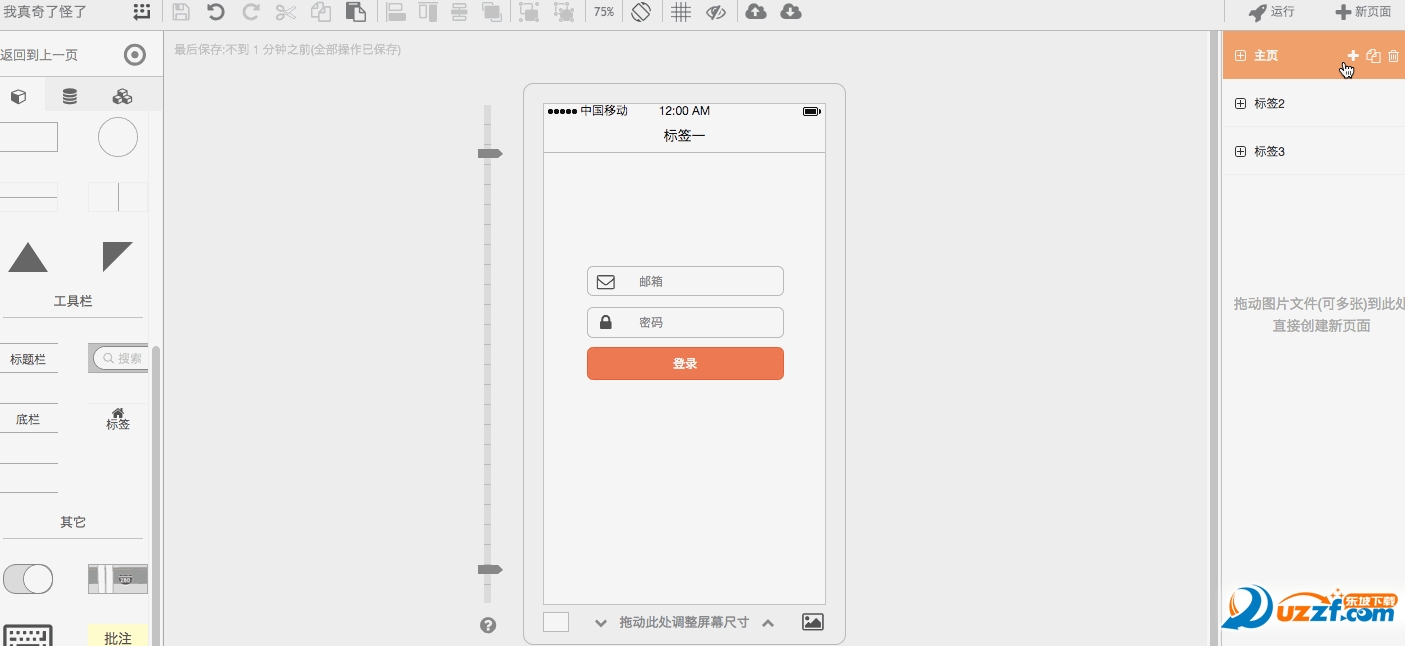Click the ungroup elements icon
Viewport: 1405px width, 646px height.
pyautogui.click(x=564, y=12)
